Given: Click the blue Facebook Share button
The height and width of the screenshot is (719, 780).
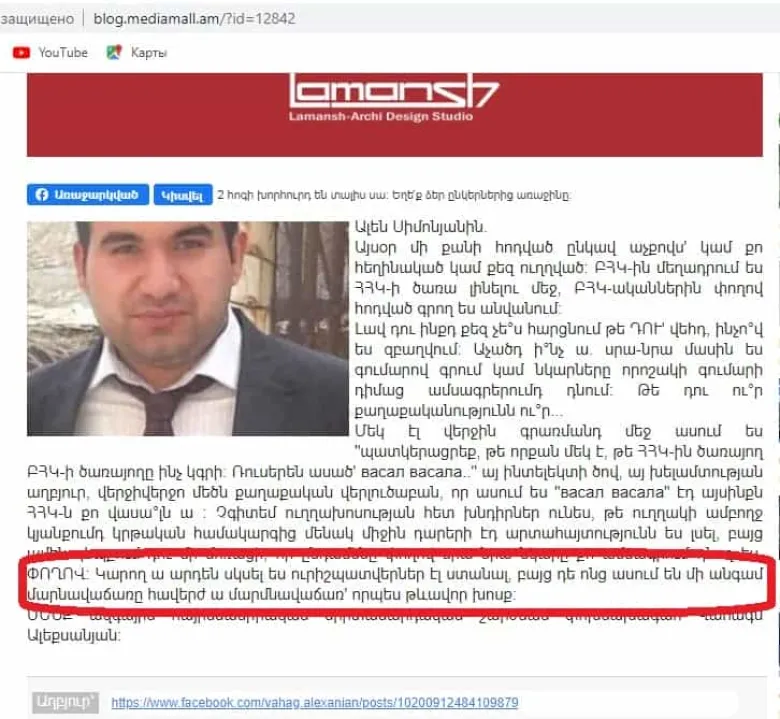Looking at the screenshot, I should [183, 195].
